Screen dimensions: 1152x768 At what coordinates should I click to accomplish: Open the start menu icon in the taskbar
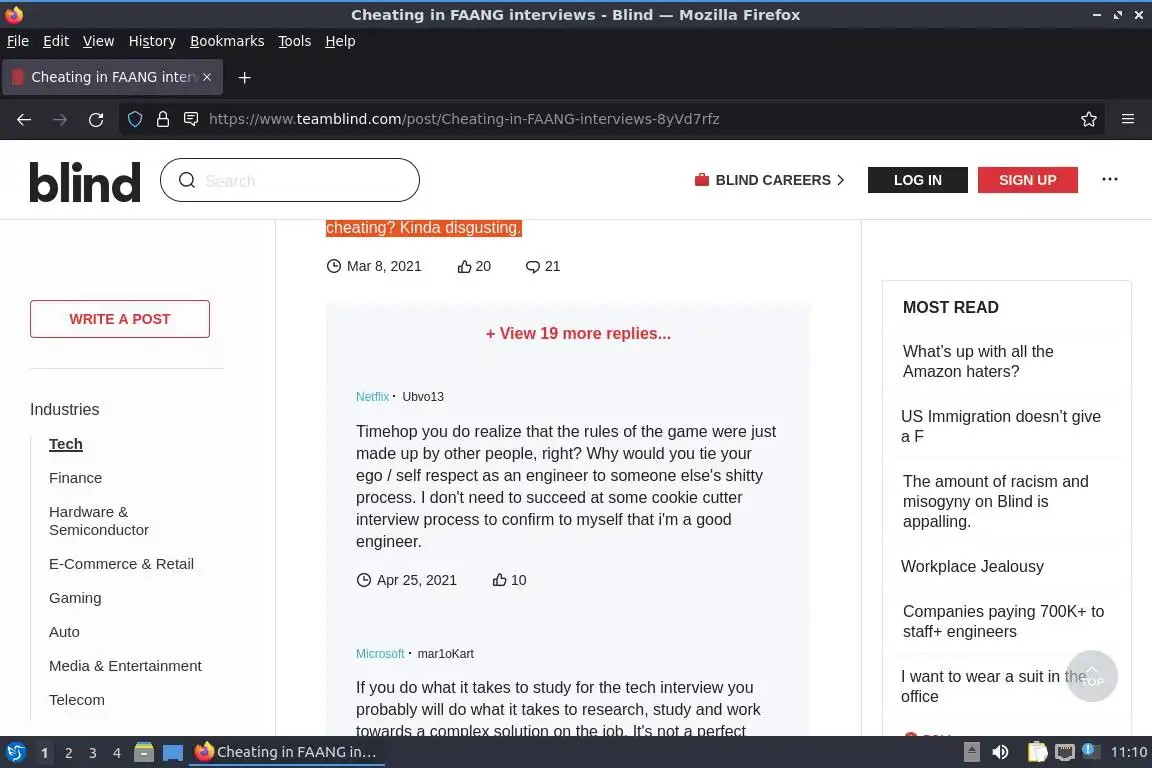16,752
